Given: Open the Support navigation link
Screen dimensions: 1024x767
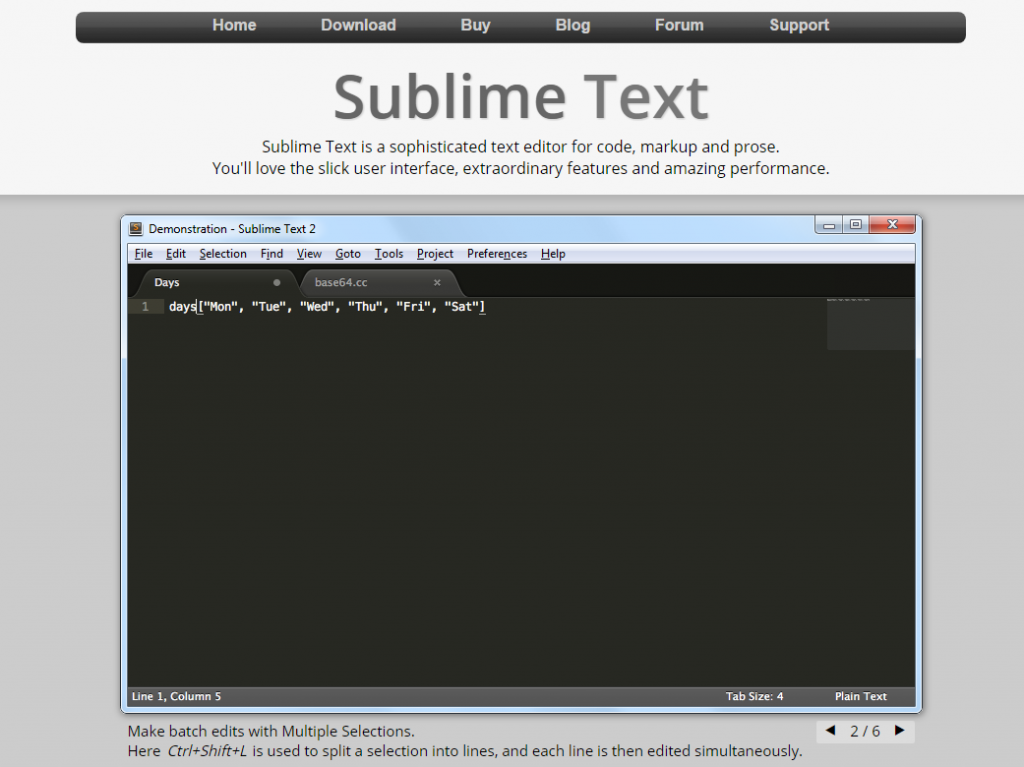Looking at the screenshot, I should (798, 26).
